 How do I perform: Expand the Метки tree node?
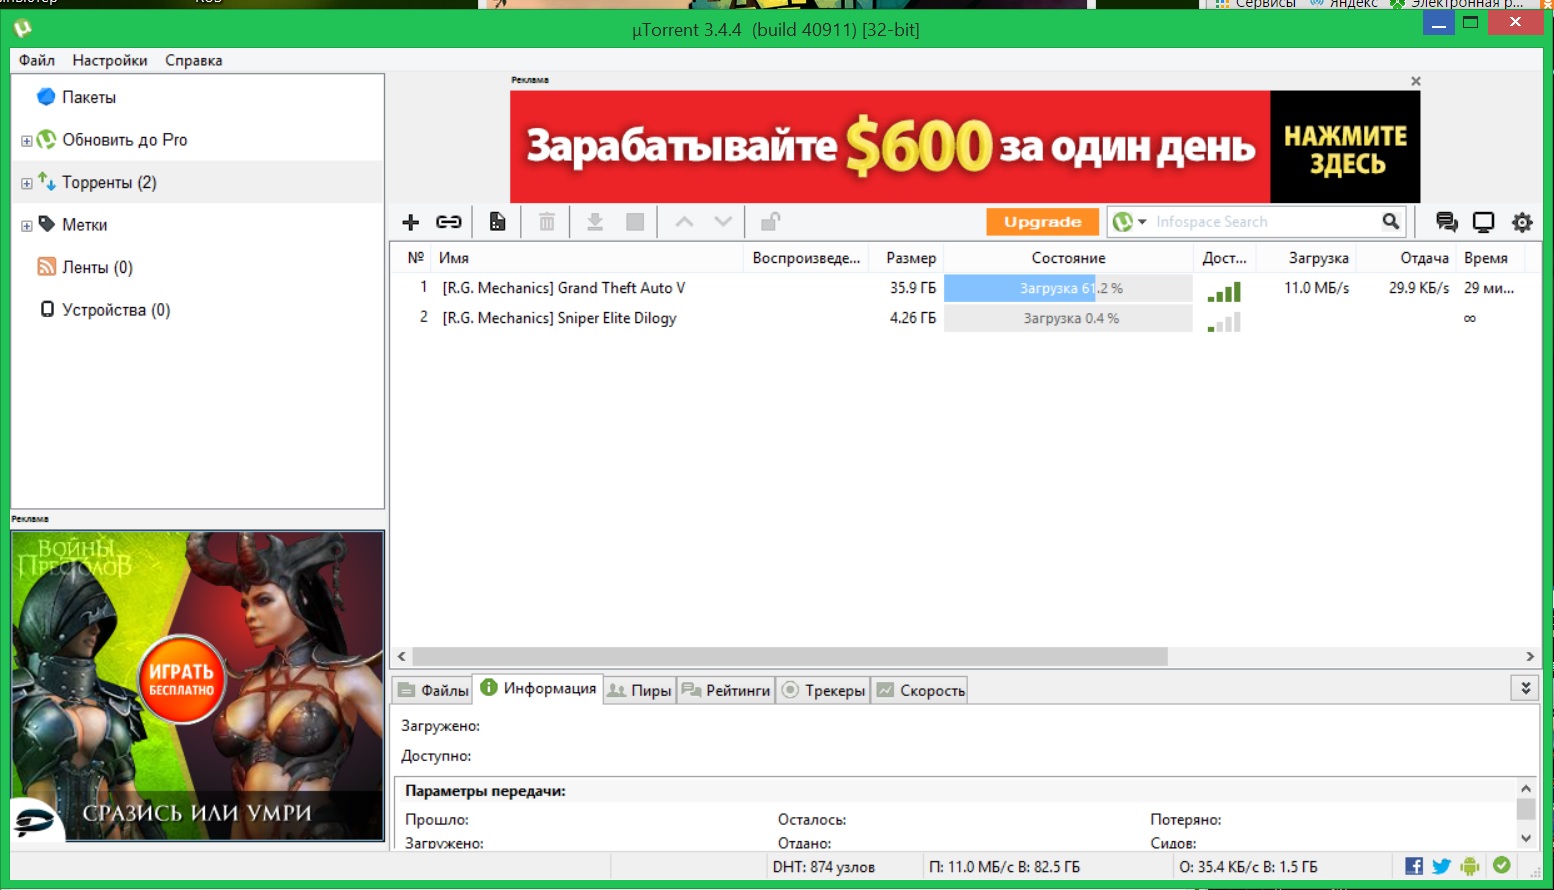(27, 226)
